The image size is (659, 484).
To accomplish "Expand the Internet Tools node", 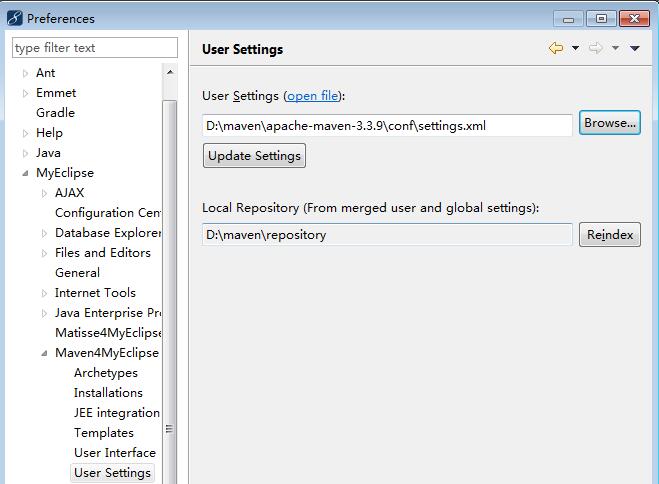I will pos(44,293).
